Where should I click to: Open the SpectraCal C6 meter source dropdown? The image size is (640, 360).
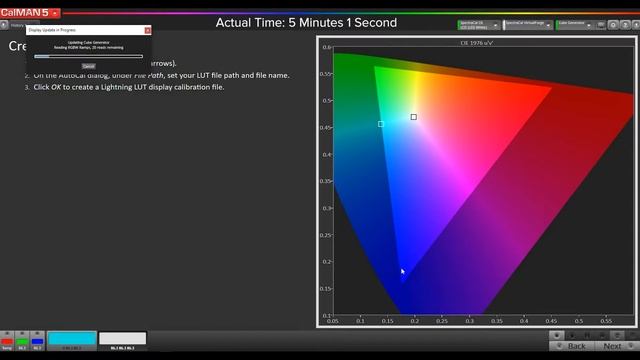[478, 25]
